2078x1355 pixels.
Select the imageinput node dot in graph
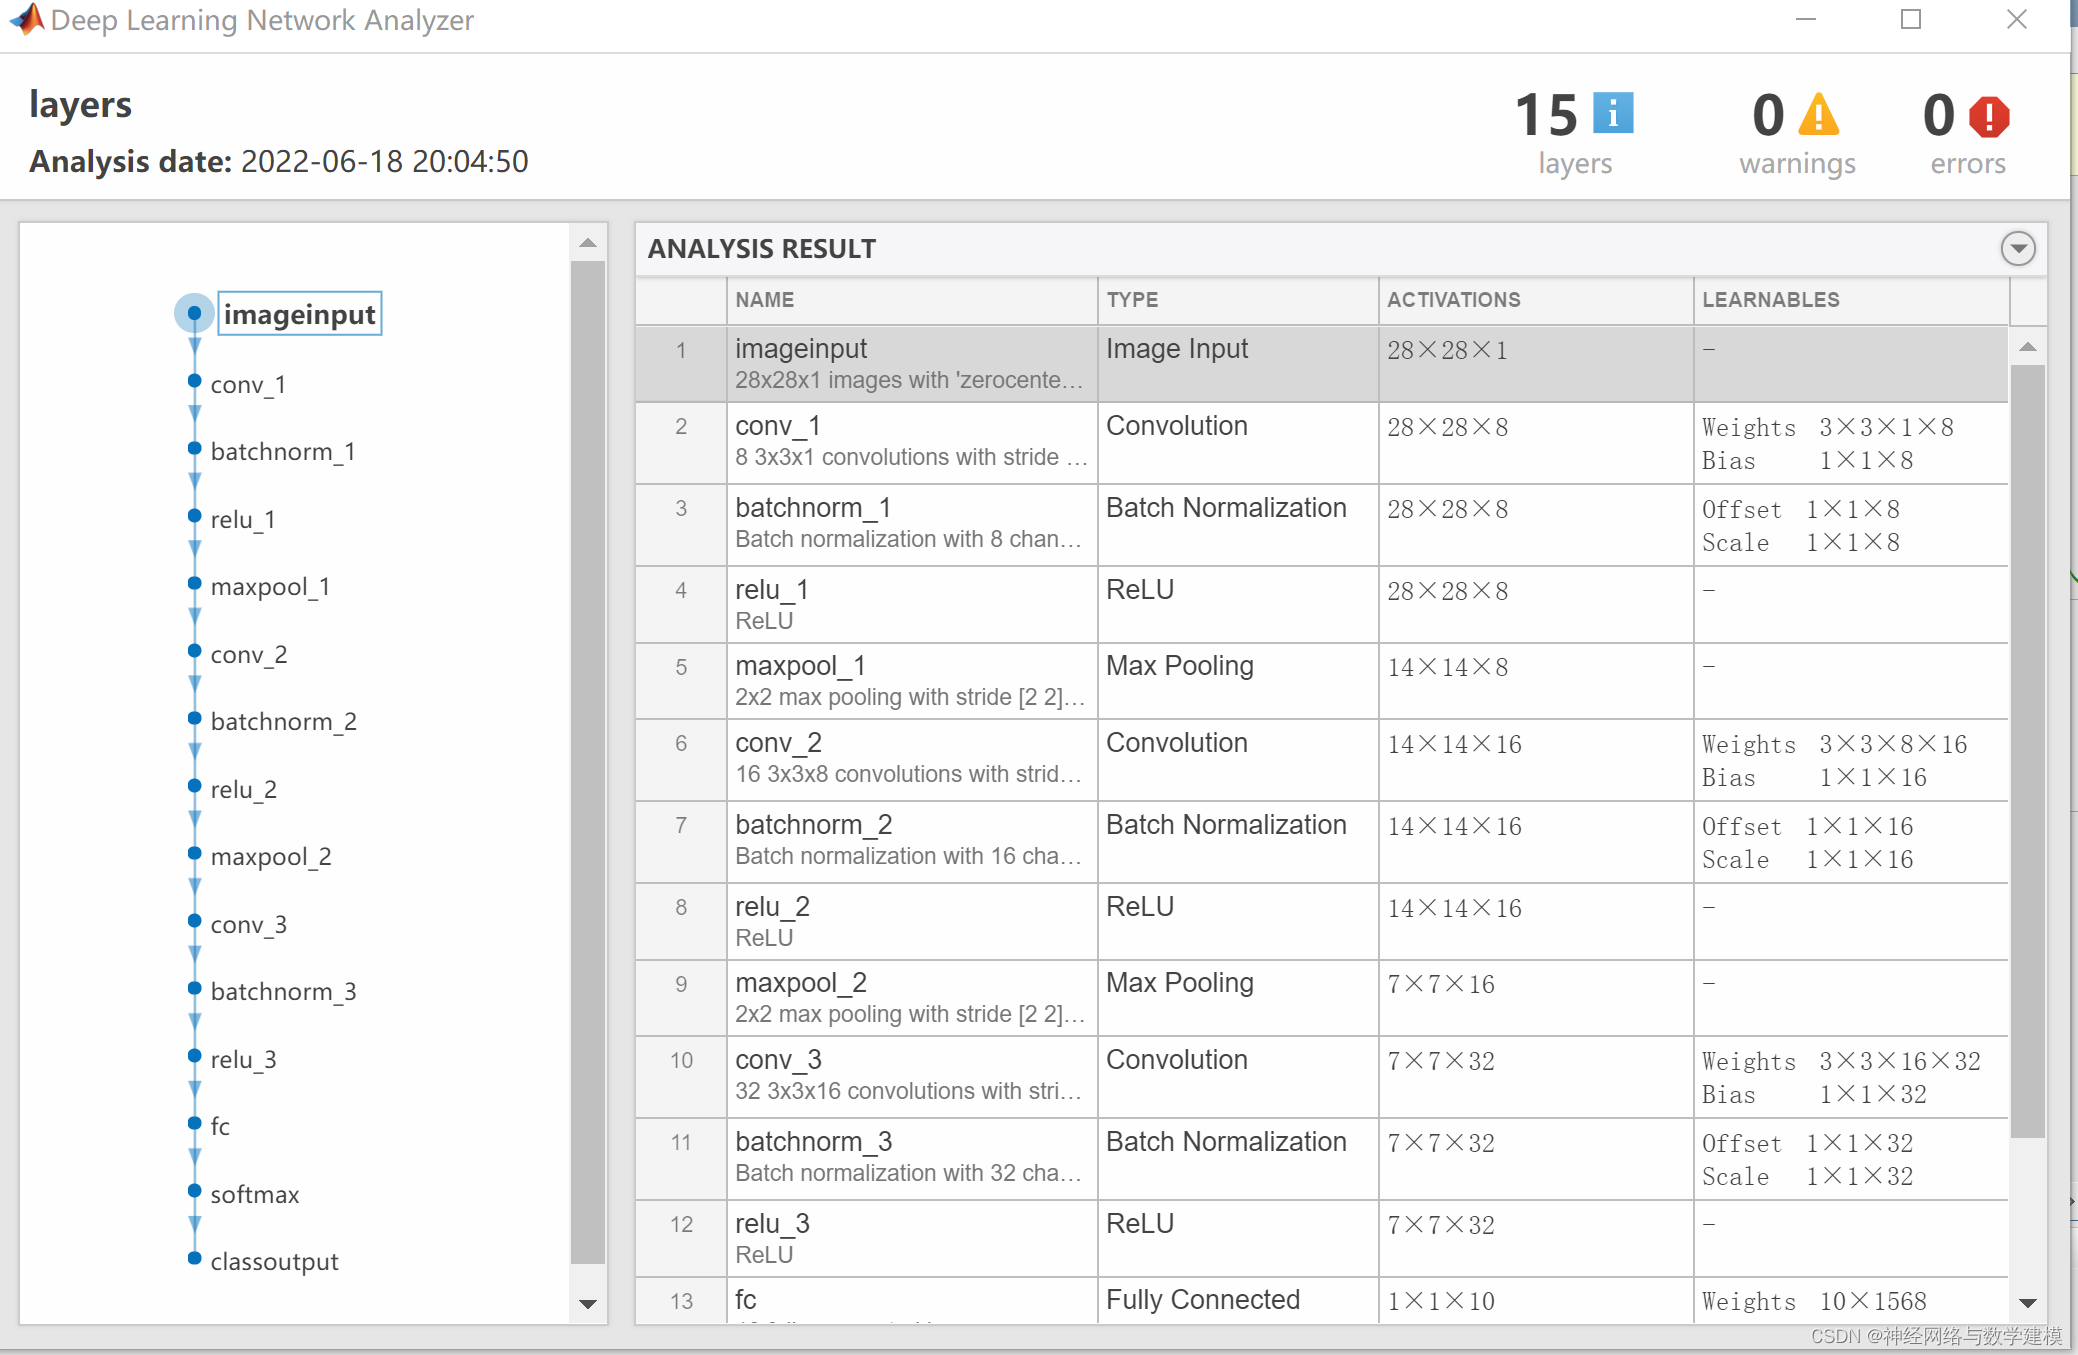194,313
